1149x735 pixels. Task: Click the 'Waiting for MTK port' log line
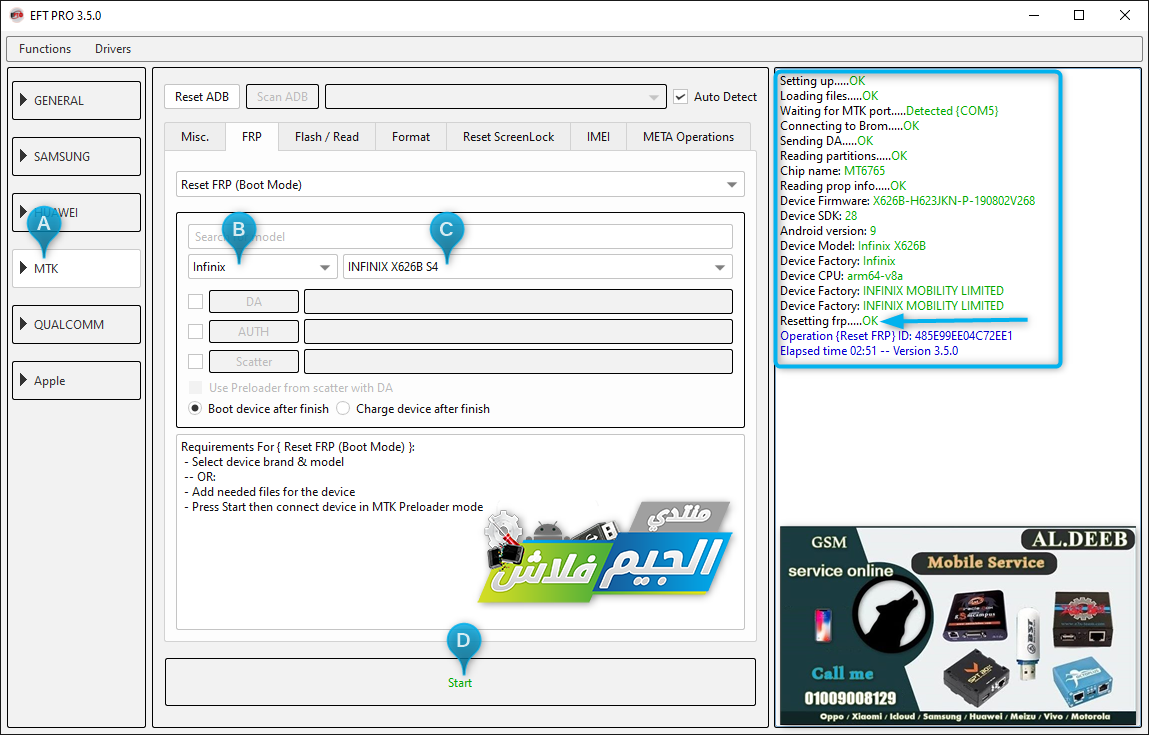[889, 111]
